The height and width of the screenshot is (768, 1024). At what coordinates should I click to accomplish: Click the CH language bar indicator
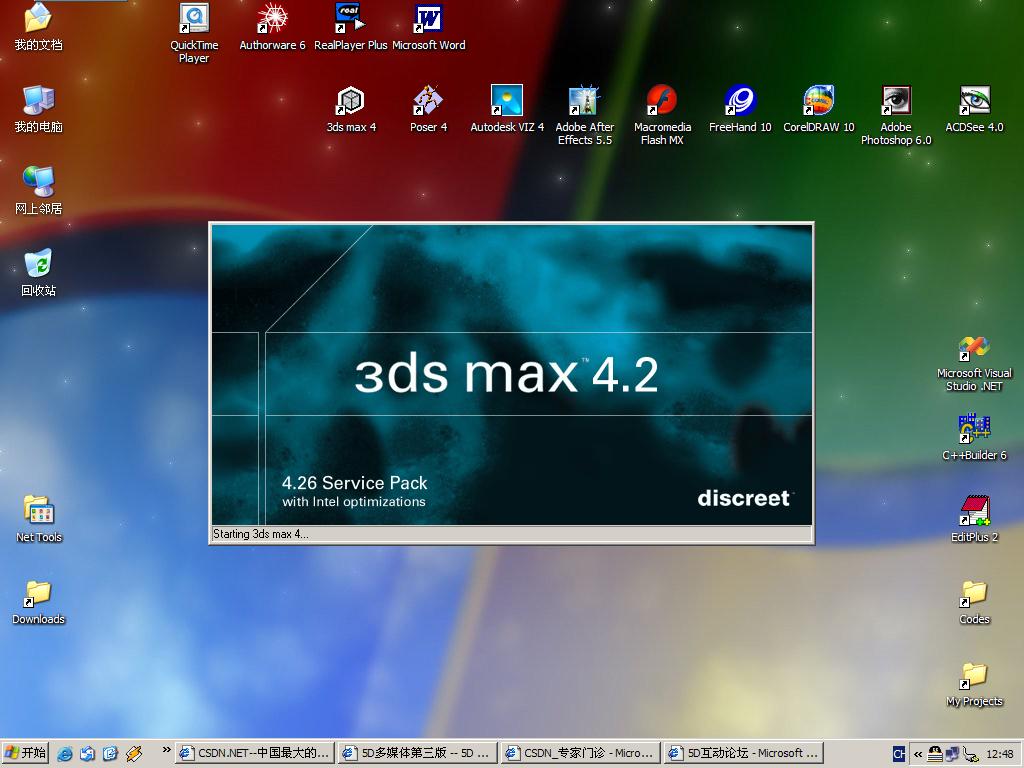(899, 754)
